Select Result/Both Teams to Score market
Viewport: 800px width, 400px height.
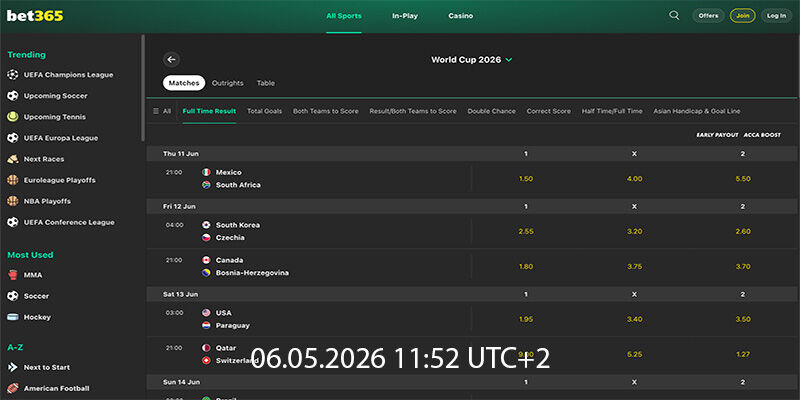(x=413, y=111)
